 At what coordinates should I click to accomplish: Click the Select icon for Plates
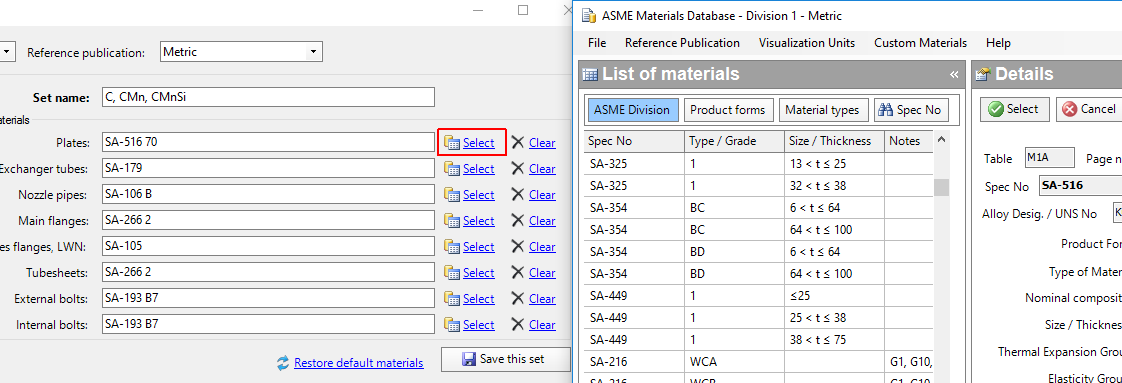point(452,142)
